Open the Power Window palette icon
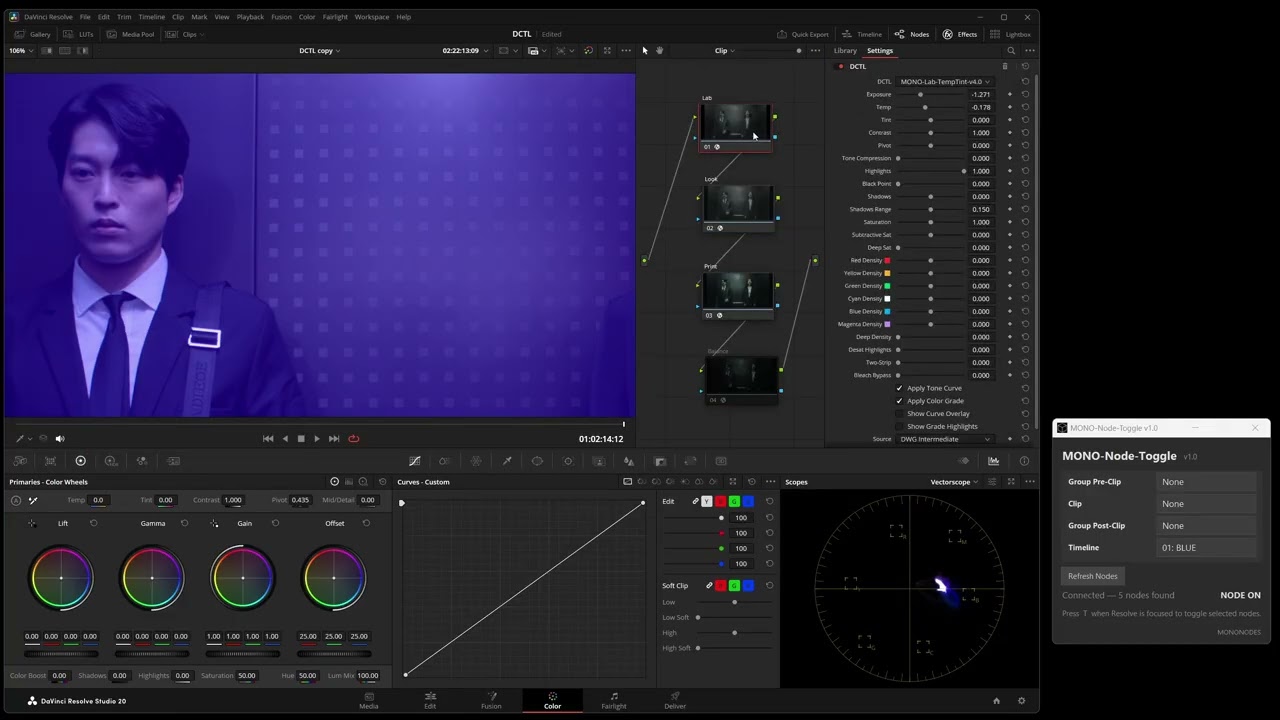The height and width of the screenshot is (720, 1280). click(537, 461)
